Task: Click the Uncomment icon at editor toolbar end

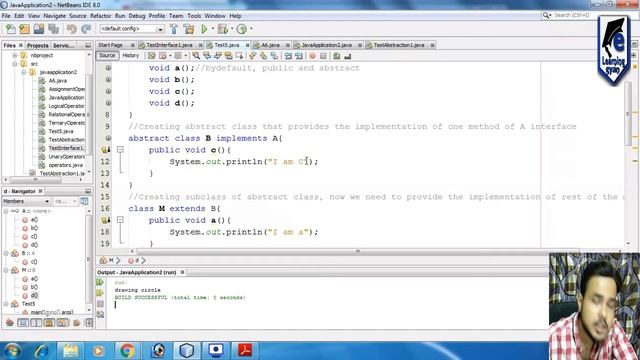Action: point(348,56)
